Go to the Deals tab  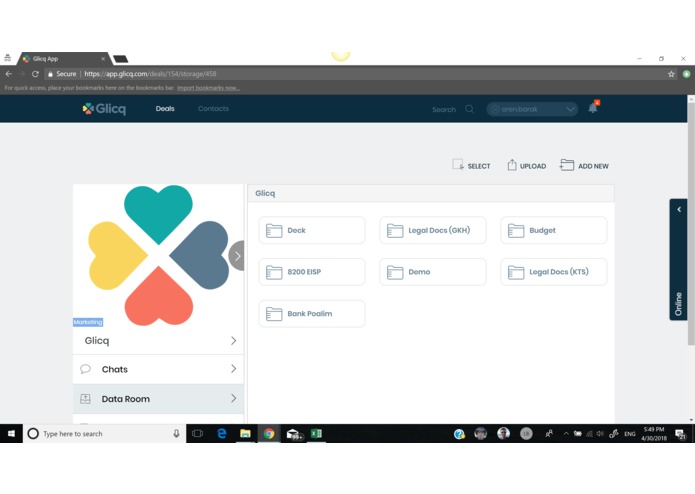[x=165, y=109]
